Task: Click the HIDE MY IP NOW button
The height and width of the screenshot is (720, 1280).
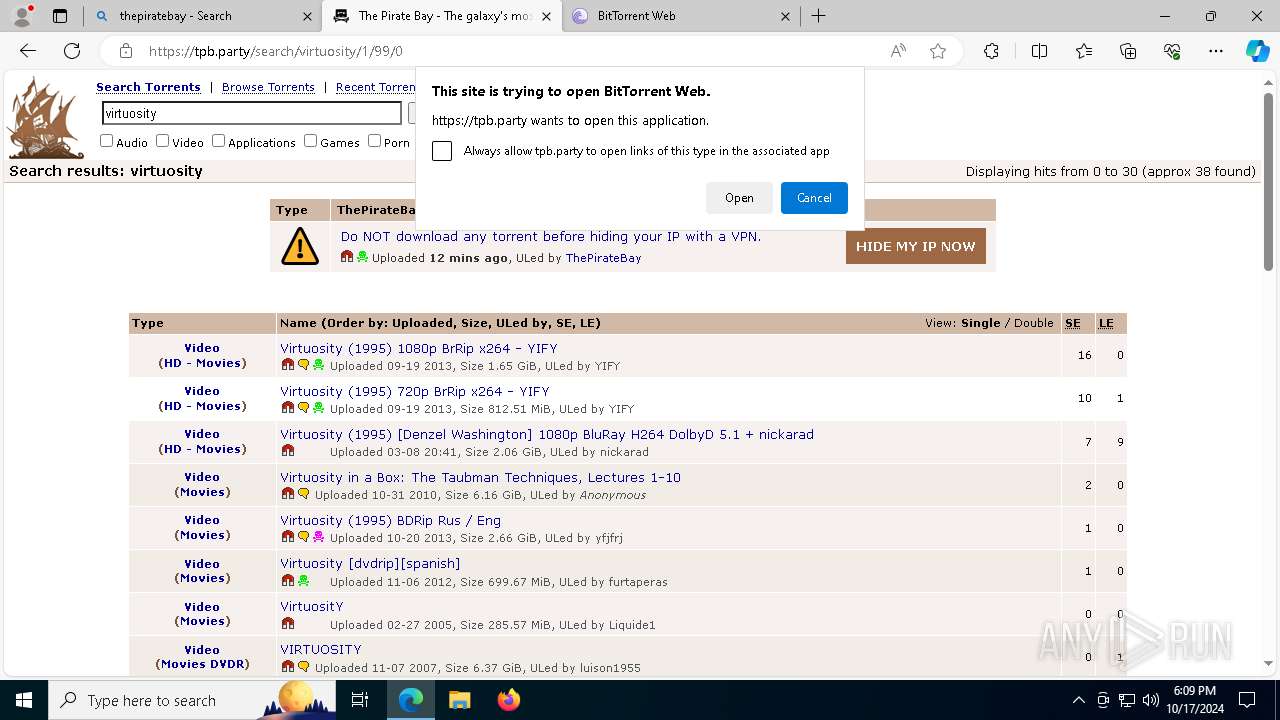Action: 915,246
